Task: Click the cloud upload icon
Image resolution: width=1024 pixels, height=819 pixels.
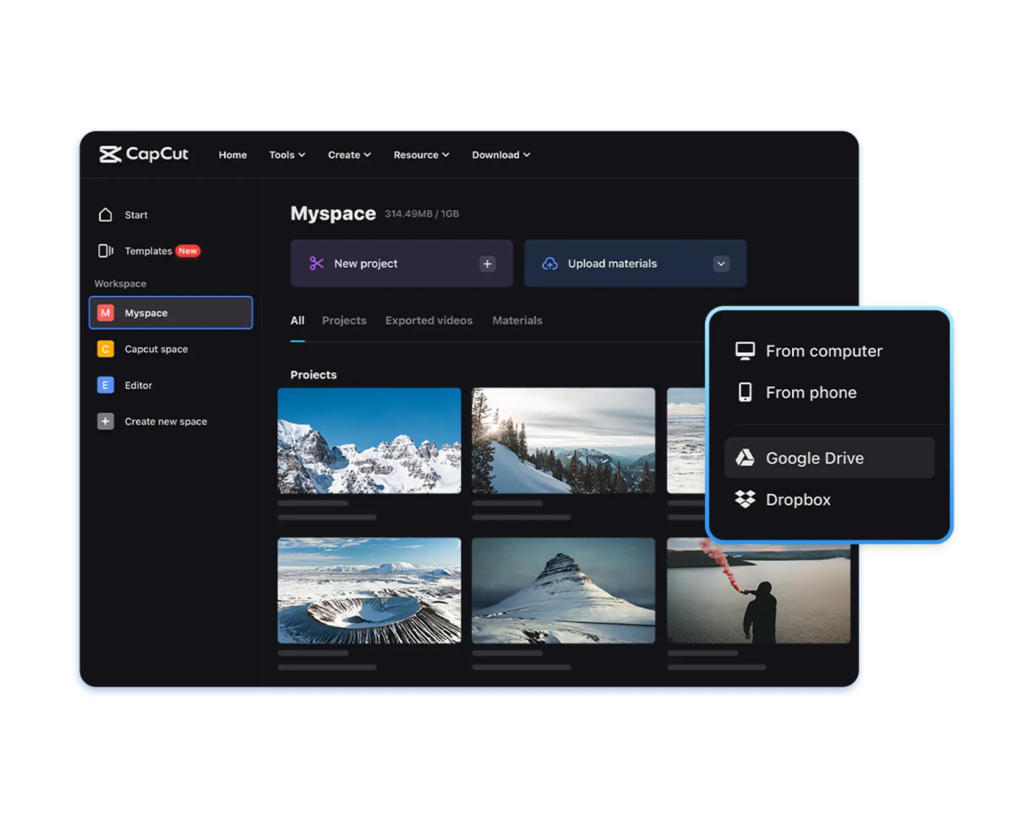Action: point(550,263)
